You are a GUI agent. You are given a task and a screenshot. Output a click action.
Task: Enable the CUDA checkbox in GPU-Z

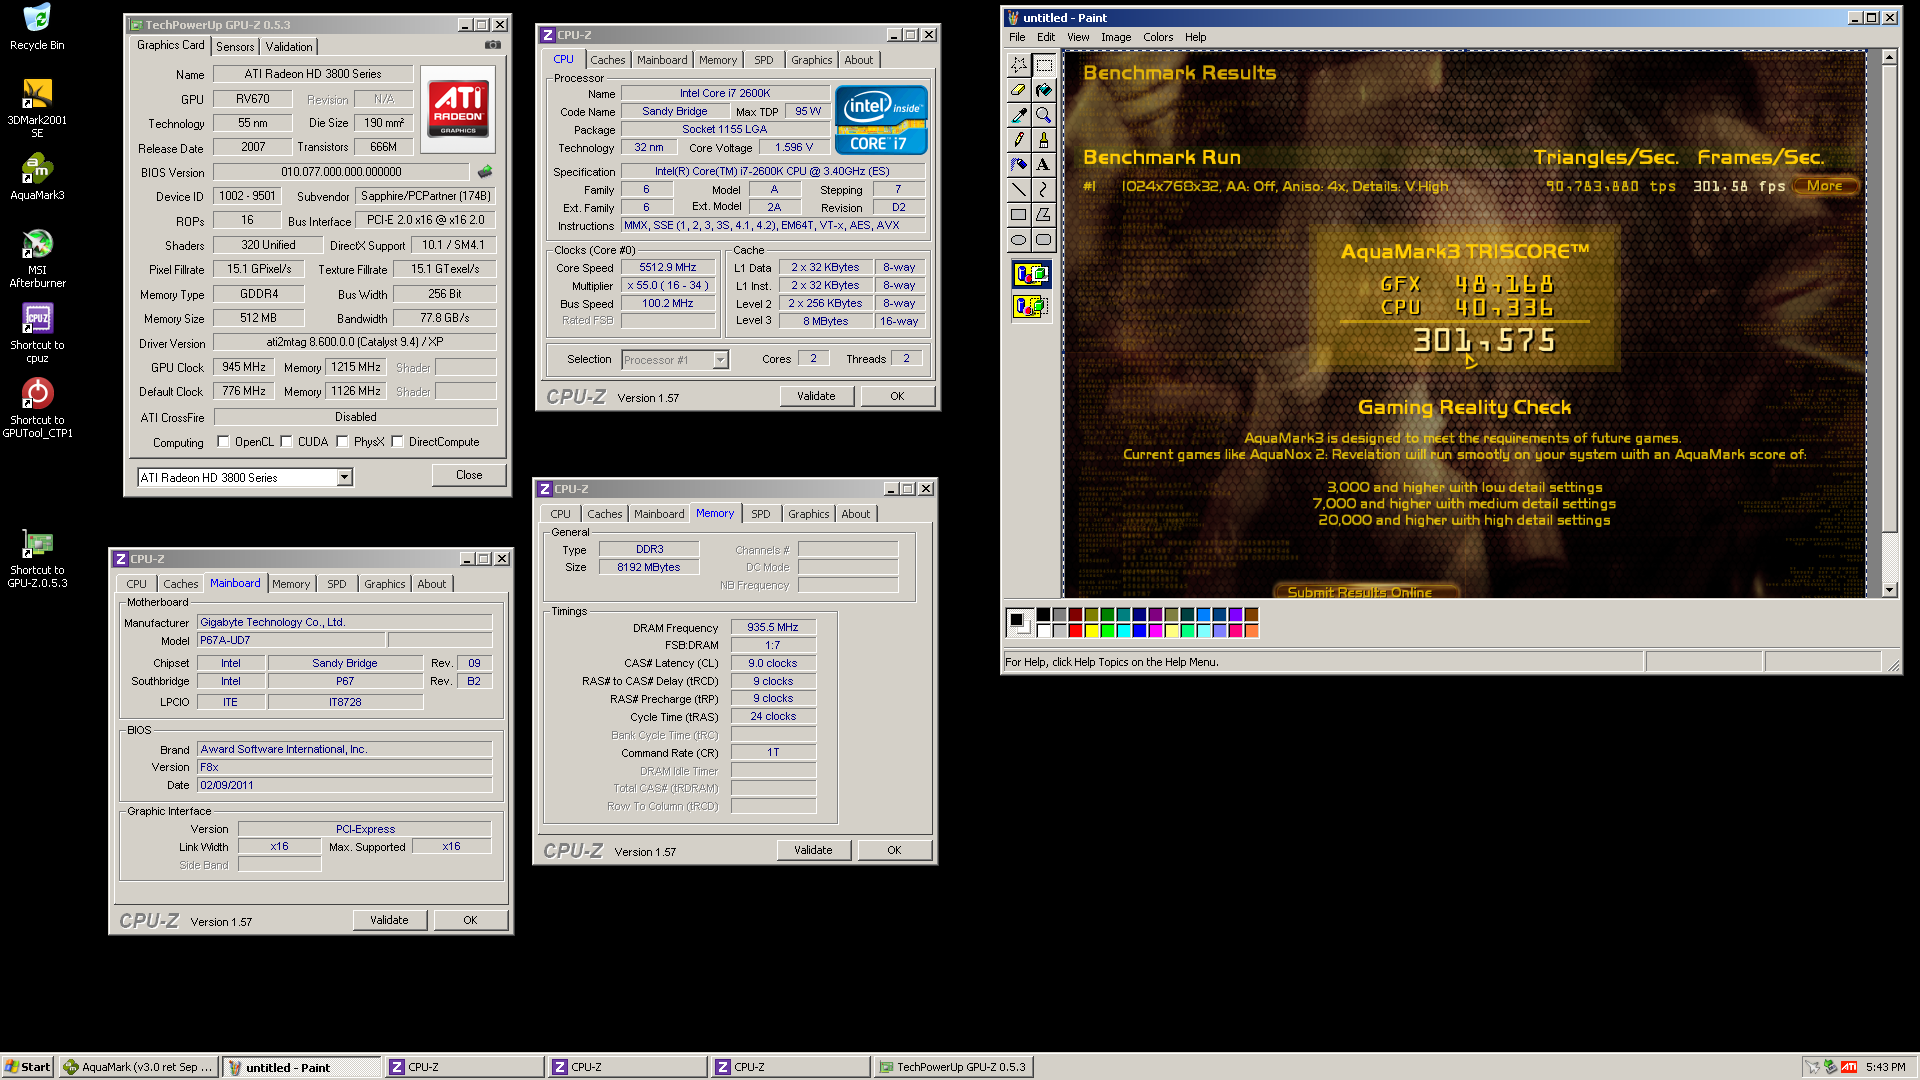pyautogui.click(x=287, y=442)
